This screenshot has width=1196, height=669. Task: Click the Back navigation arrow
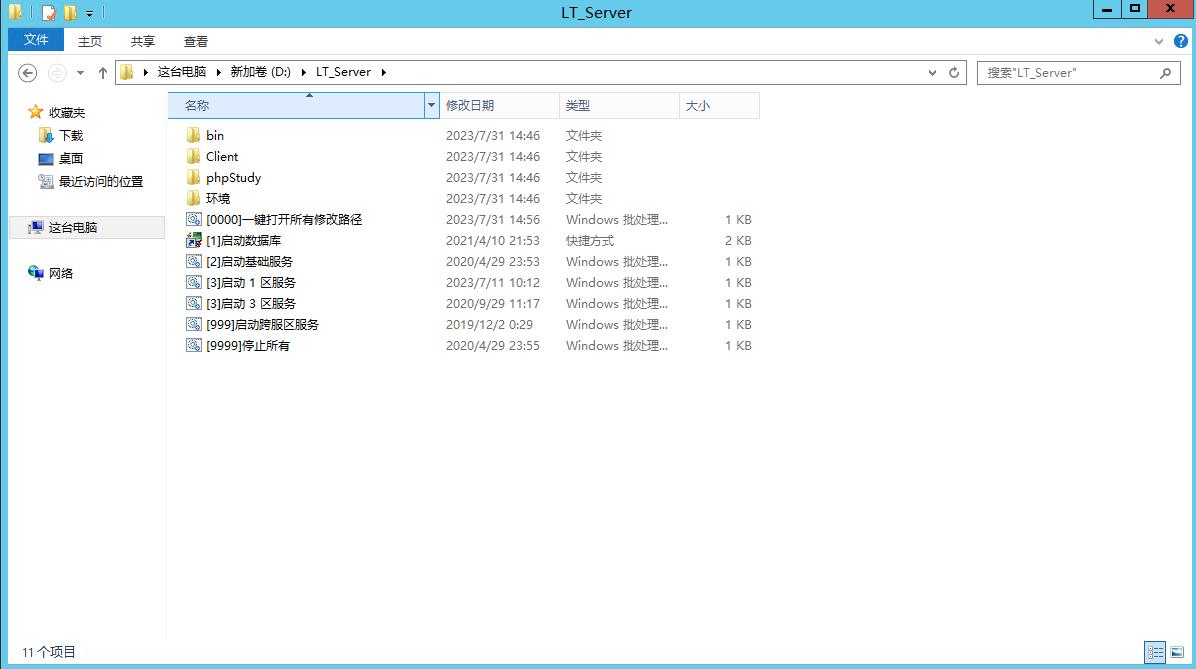(28, 73)
